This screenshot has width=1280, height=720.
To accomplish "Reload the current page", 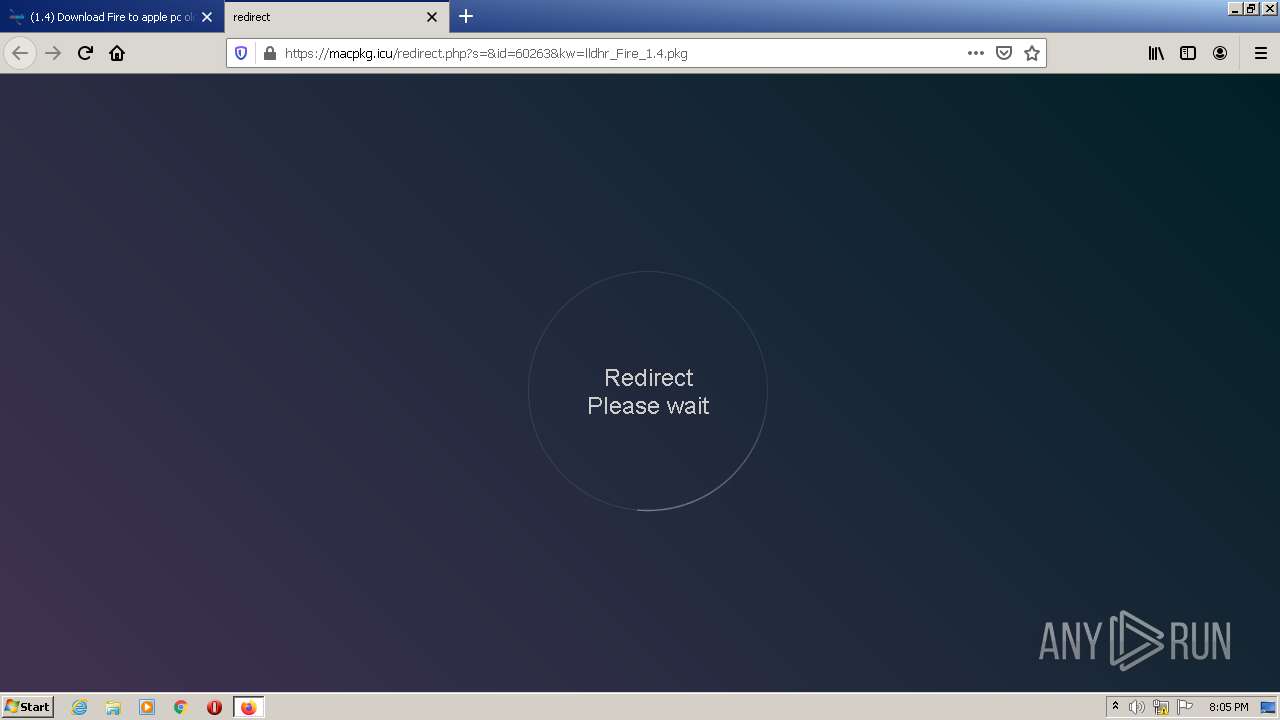I will tap(85, 53).
